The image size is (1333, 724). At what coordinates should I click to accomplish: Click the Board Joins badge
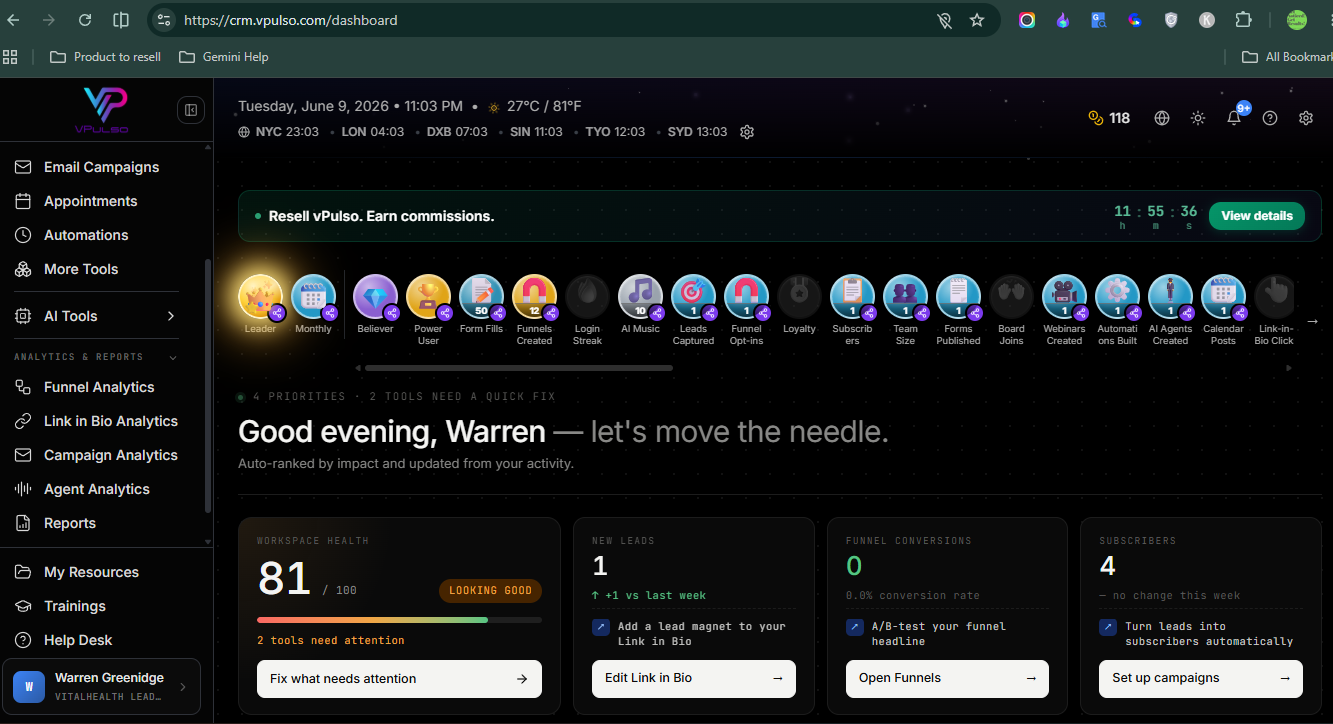(1011, 297)
